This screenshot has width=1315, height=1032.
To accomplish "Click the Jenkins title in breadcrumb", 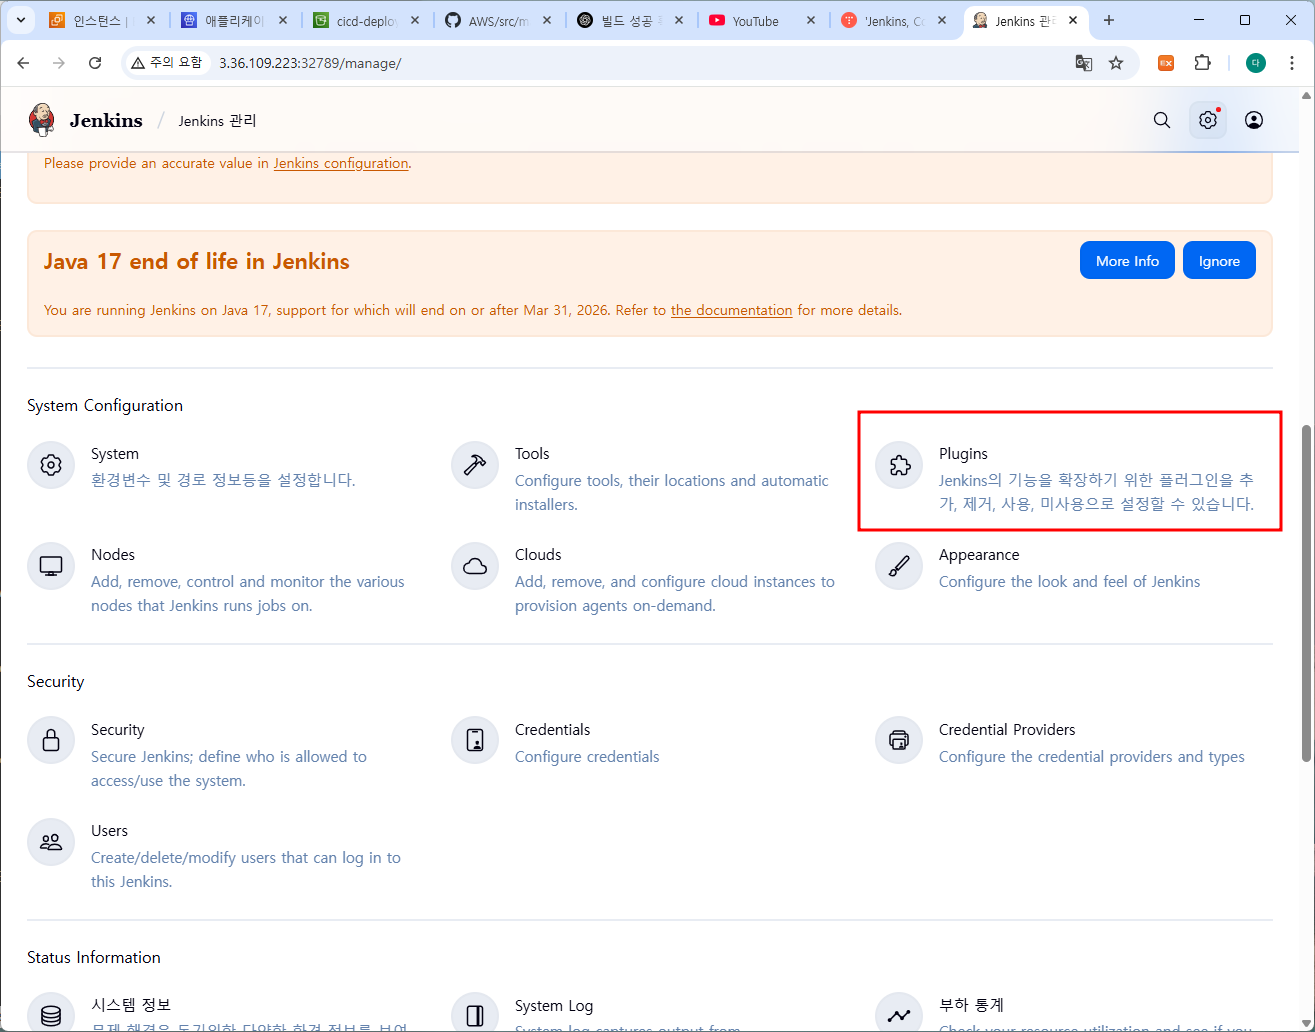I will 106,120.
